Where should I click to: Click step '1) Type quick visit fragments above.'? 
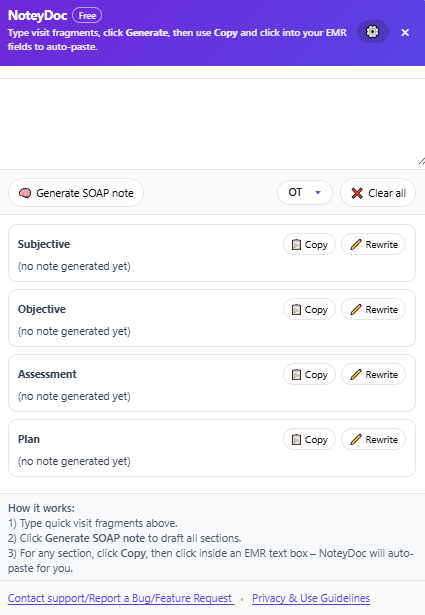[x=93, y=523]
